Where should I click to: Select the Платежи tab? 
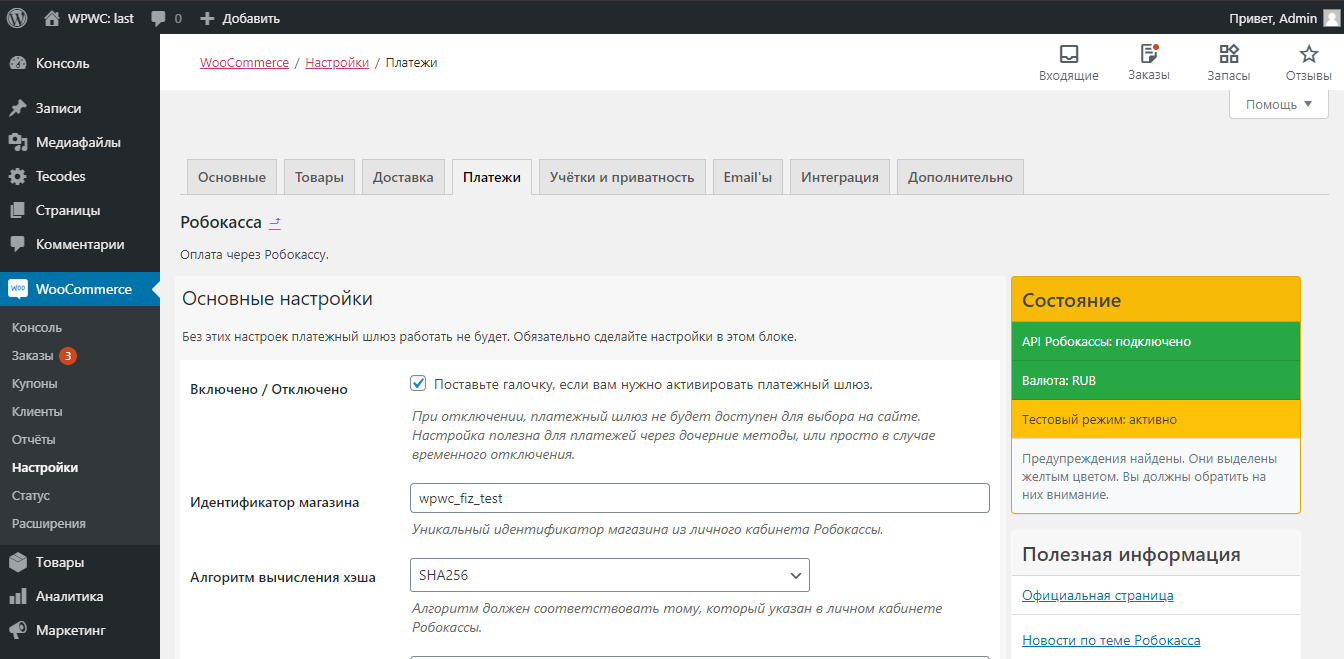[492, 177]
